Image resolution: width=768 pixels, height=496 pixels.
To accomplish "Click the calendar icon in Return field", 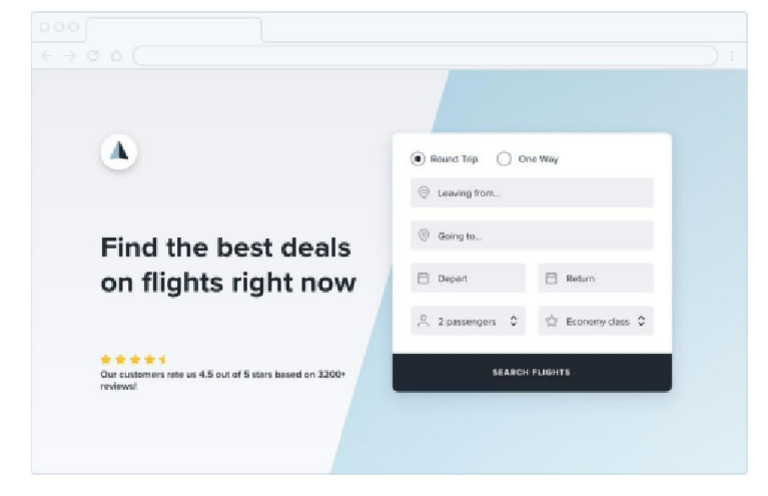I will pos(551,278).
